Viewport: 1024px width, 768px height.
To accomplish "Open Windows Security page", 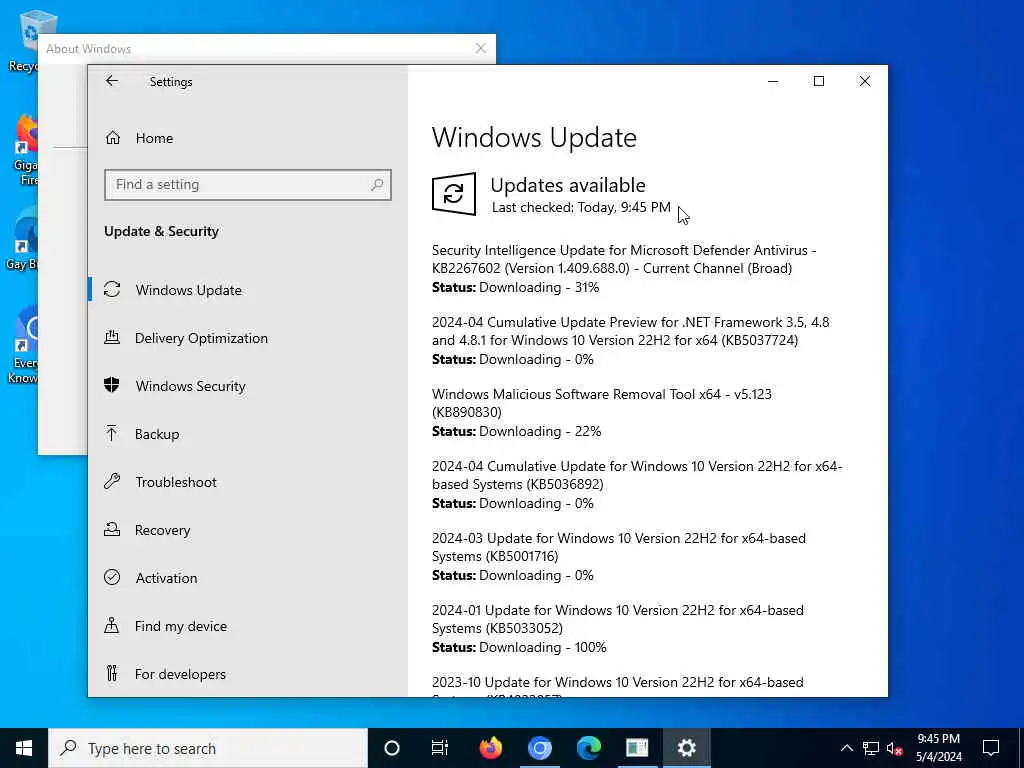I will pyautogui.click(x=191, y=386).
